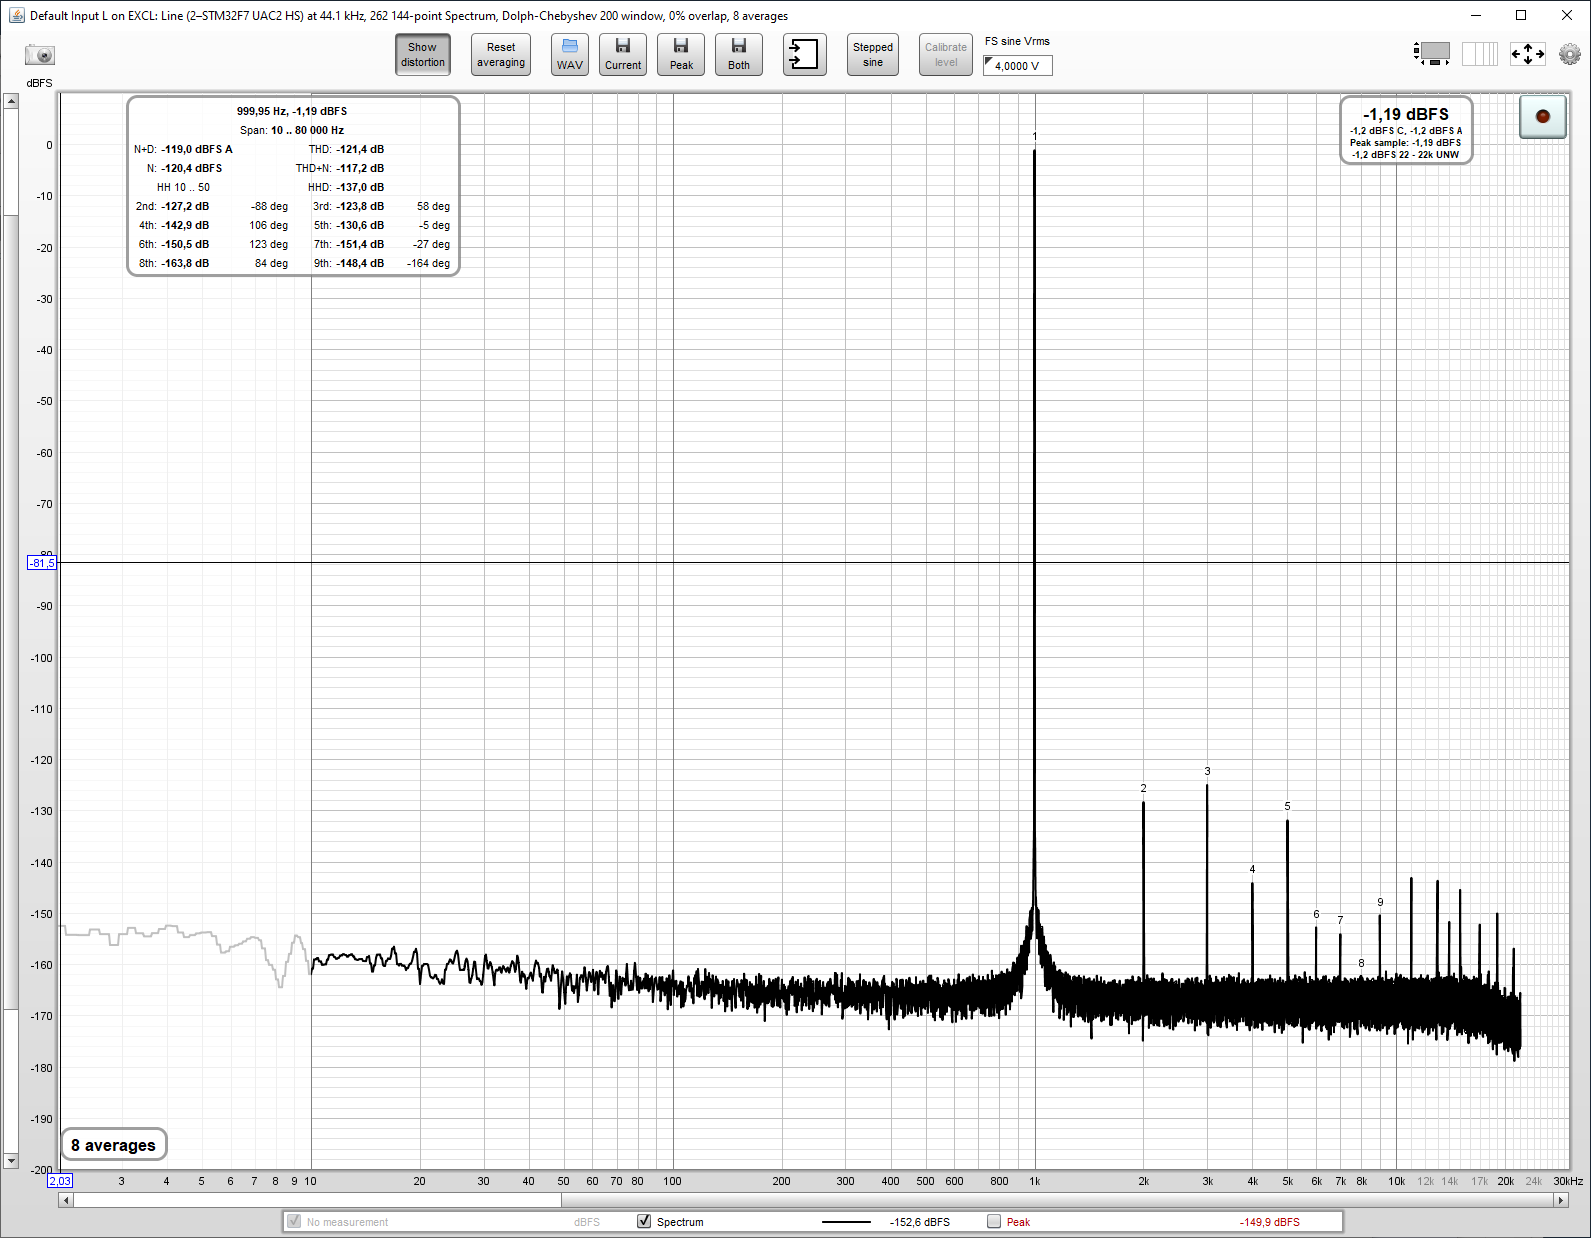Enable the Peak trace checkbox
The height and width of the screenshot is (1238, 1591).
click(x=994, y=1221)
